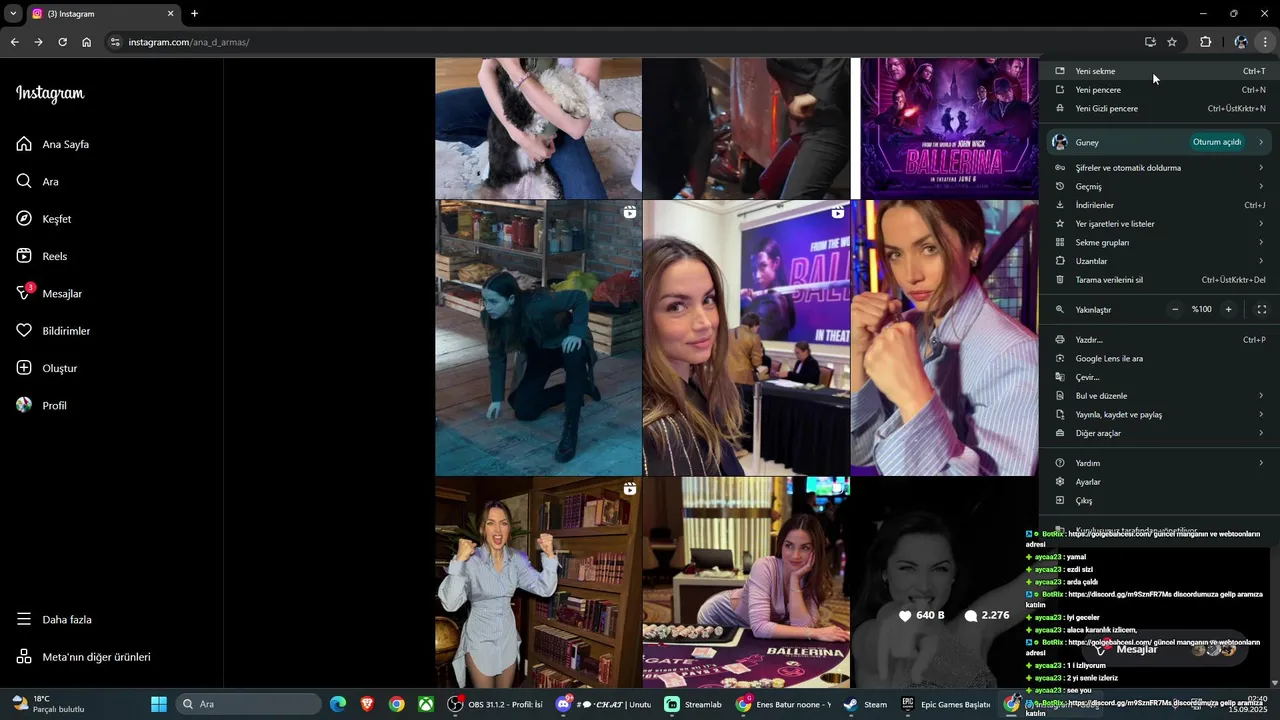The image size is (1280, 720).
Task: Open the raised fist striped shirt post
Action: [x=945, y=338]
